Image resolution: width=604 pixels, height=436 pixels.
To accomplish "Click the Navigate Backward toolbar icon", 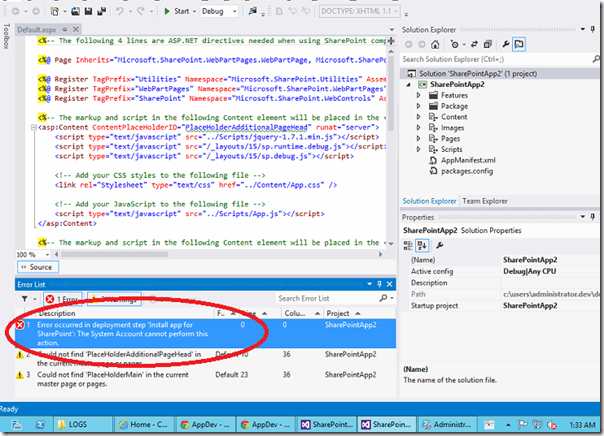I will point(15,12).
